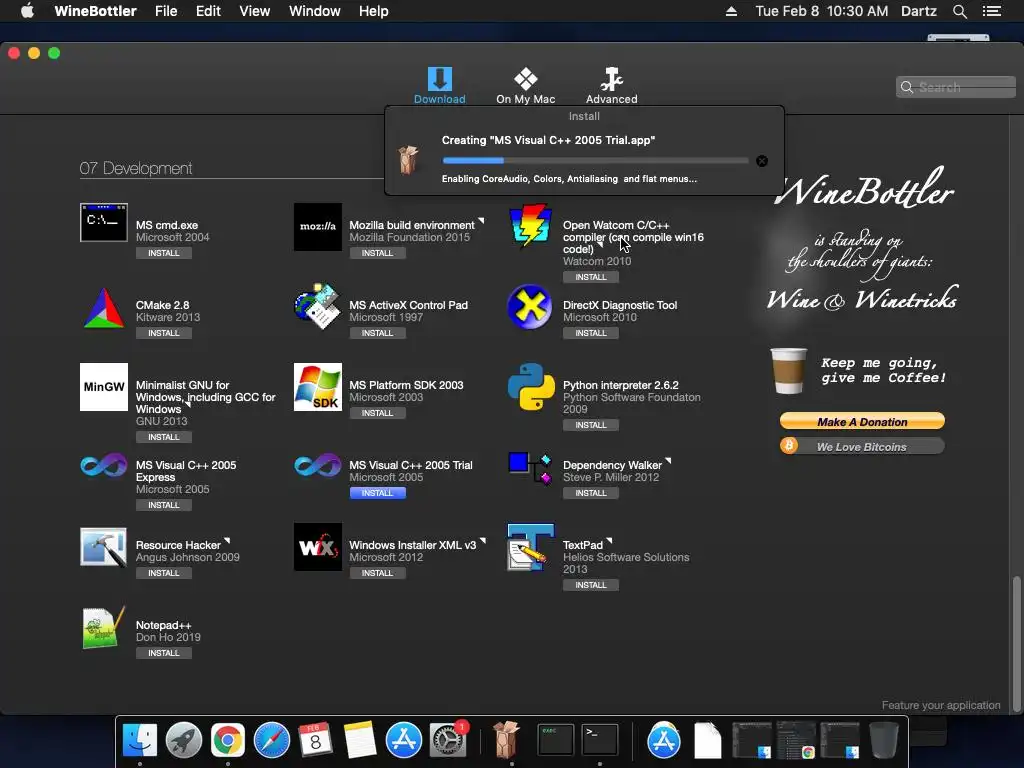Image resolution: width=1024 pixels, height=768 pixels.
Task: Expand Windows Installer XML v3 description triangle
Action: pyautogui.click(x=483, y=541)
